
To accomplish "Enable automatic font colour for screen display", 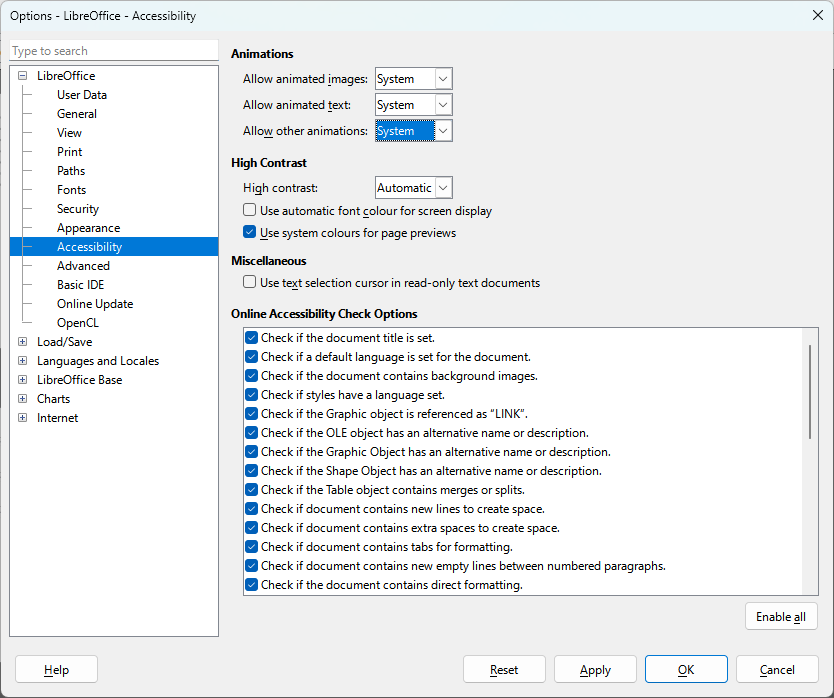I will [249, 210].
